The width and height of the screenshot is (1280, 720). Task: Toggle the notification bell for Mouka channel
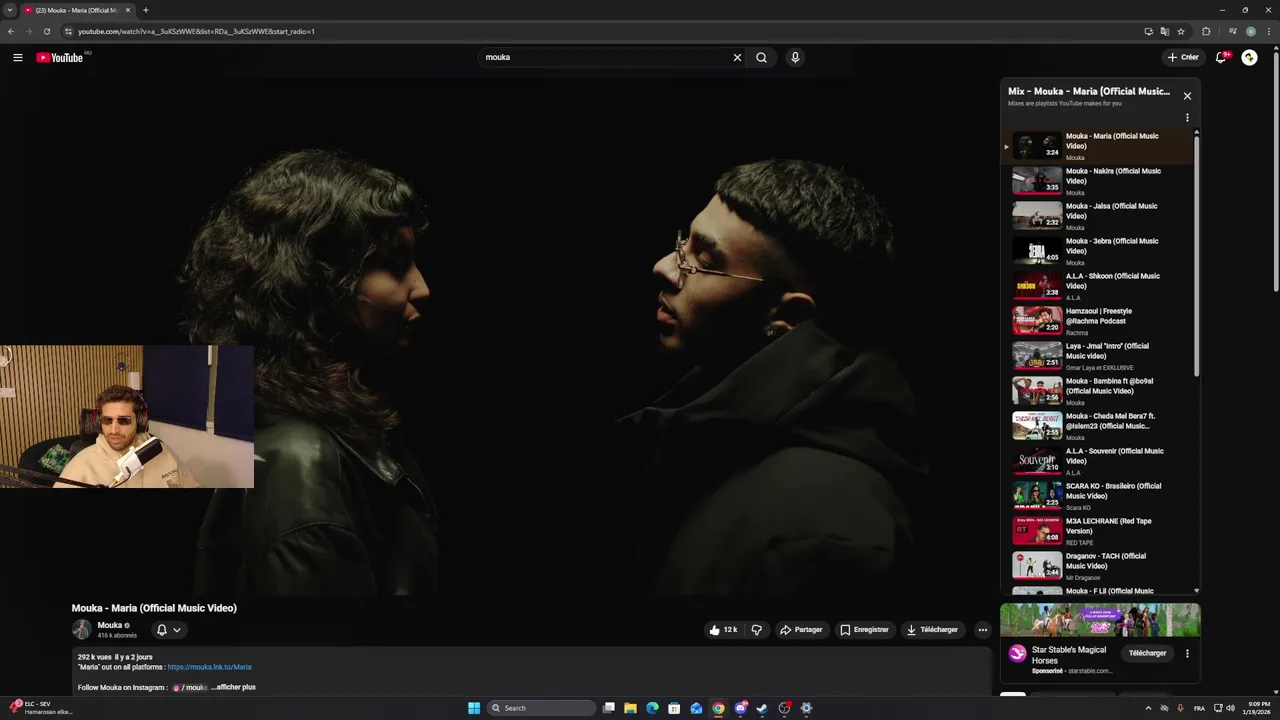click(161, 630)
